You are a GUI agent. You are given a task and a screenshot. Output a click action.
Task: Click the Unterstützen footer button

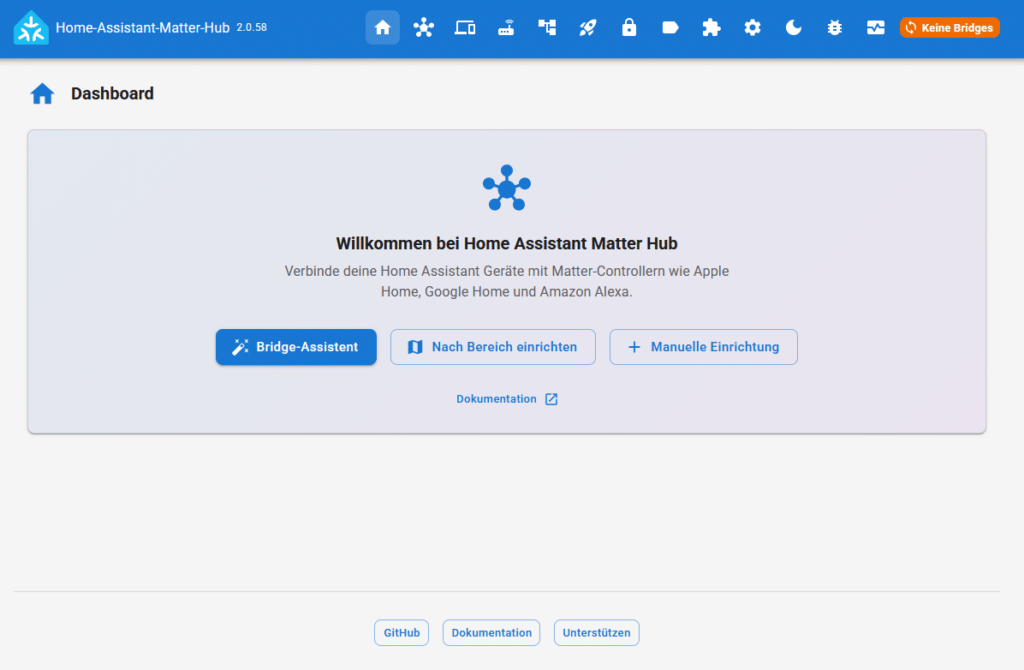point(596,632)
